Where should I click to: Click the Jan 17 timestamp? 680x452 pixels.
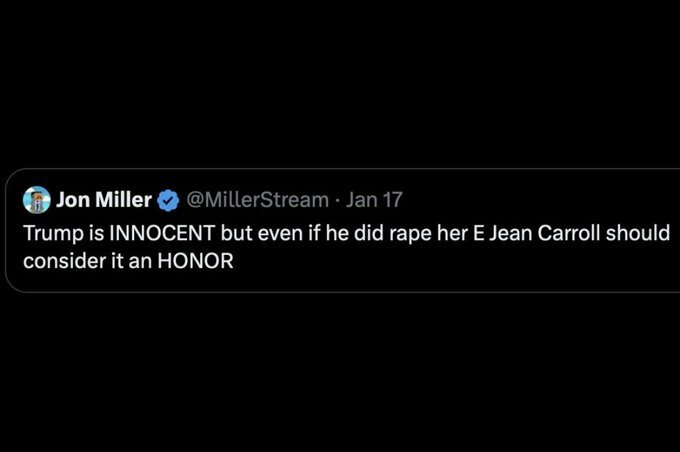click(x=374, y=200)
